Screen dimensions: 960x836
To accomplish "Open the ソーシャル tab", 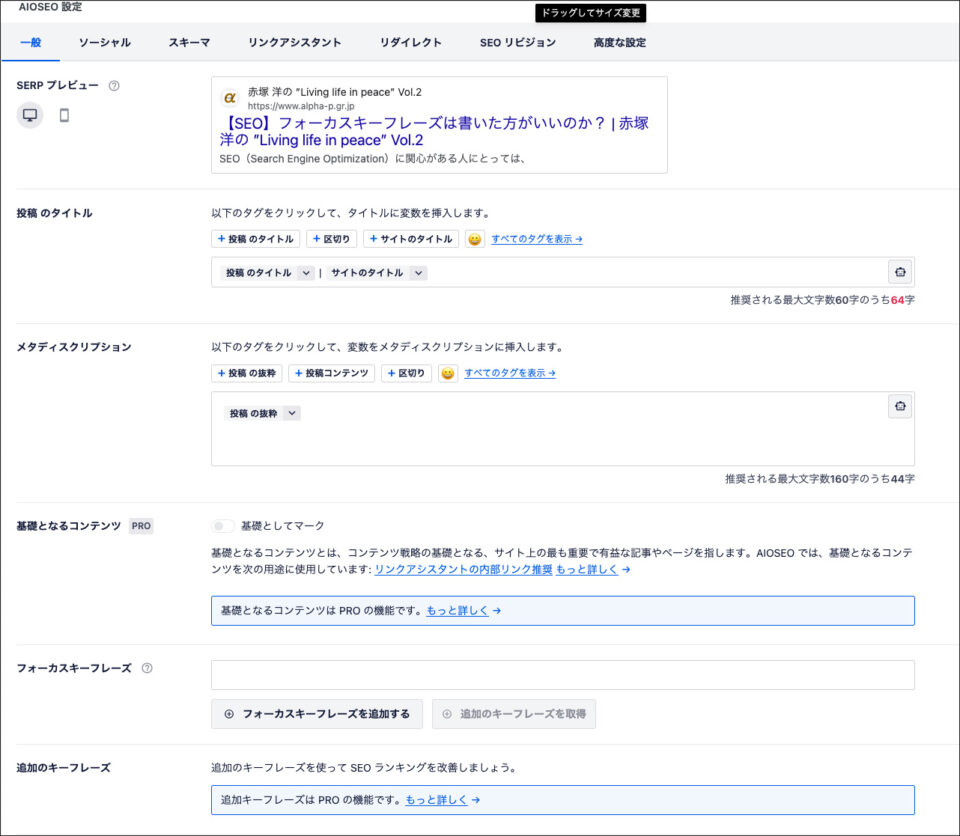I will coord(105,42).
